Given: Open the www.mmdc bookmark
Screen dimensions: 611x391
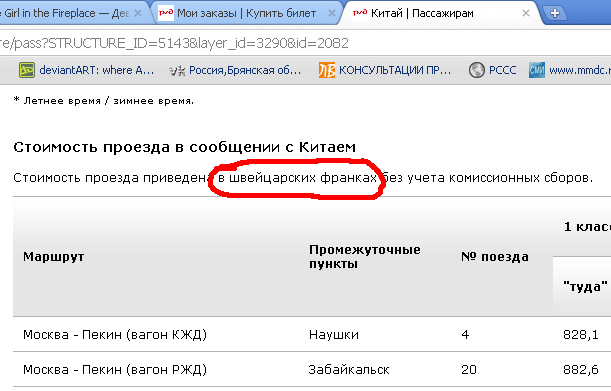Looking at the screenshot, I should [x=570, y=70].
